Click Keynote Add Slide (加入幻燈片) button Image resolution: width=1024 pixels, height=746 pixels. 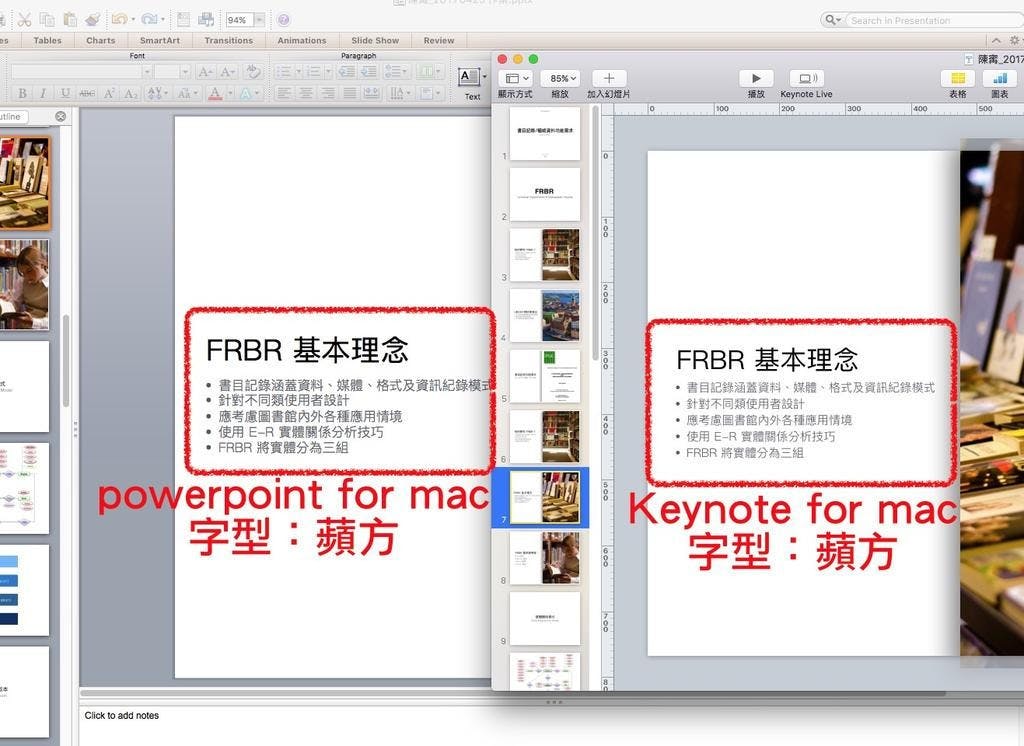tap(609, 78)
